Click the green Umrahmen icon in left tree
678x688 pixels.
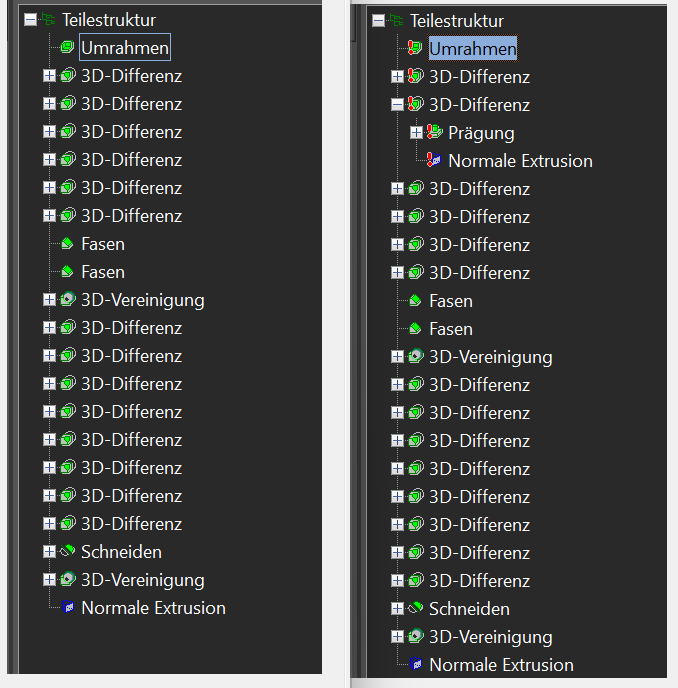pos(67,47)
